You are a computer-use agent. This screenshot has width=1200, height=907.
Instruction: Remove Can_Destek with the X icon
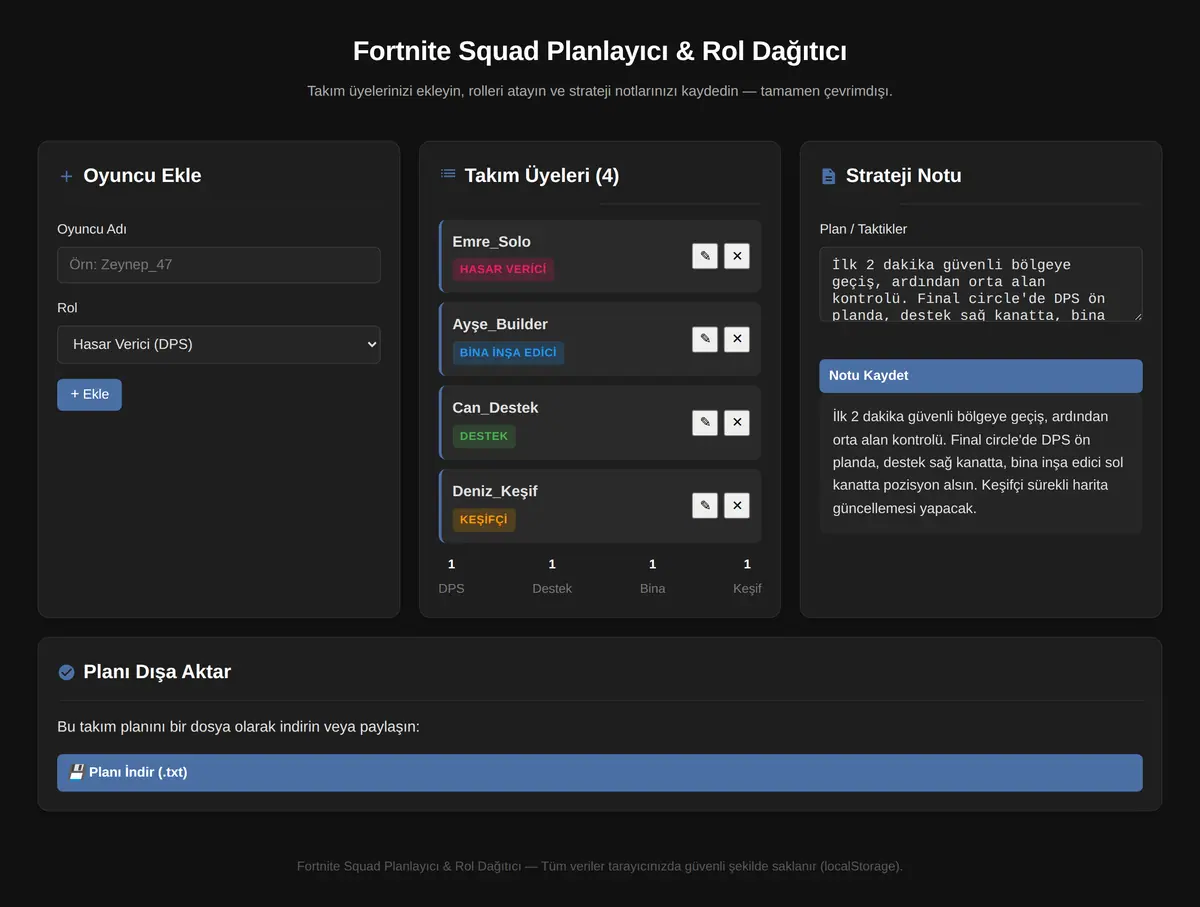click(x=737, y=423)
